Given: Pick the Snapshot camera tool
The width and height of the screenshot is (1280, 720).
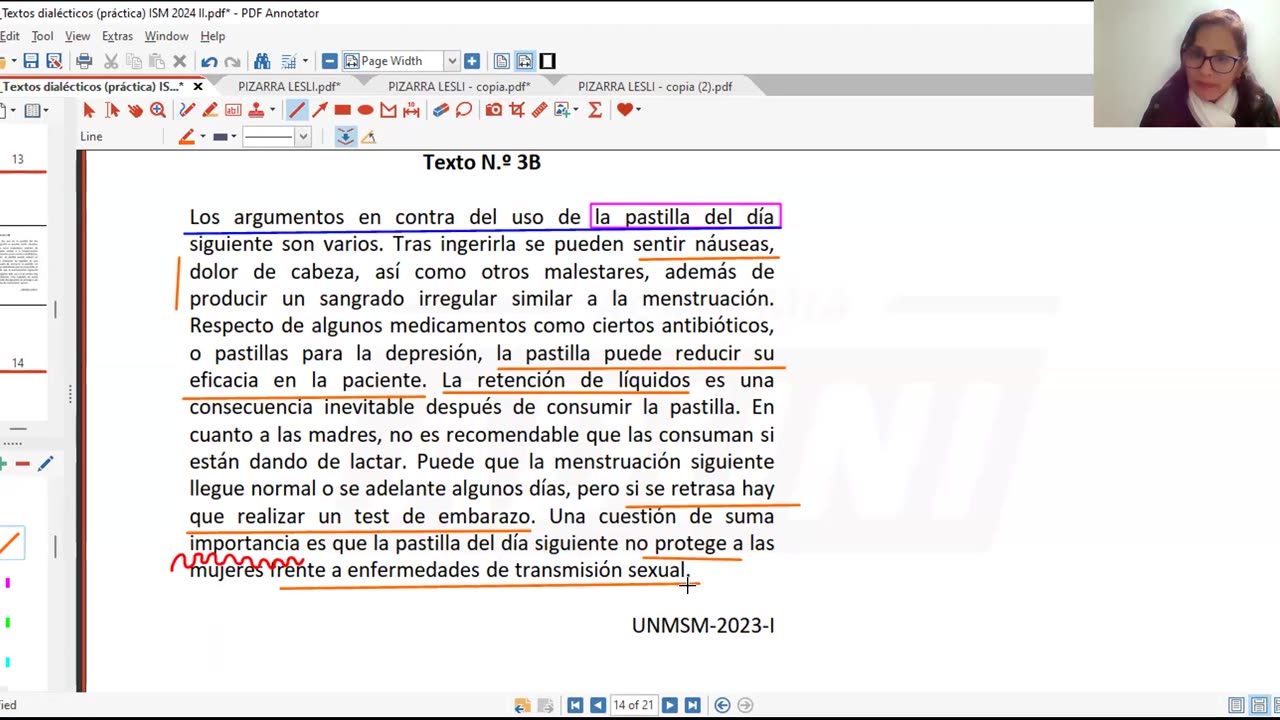Looking at the screenshot, I should tap(494, 110).
